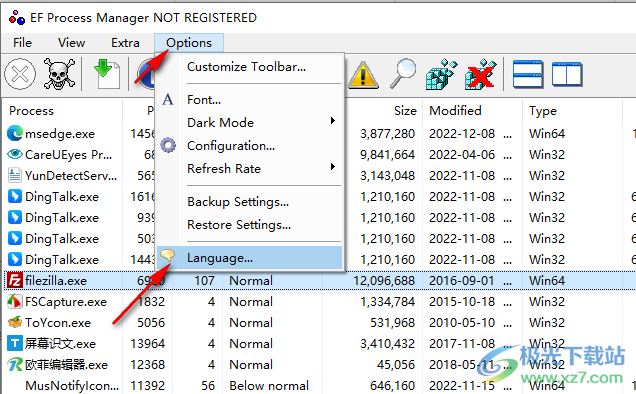Screen dimensions: 636x394
Task: Click modified date 2016-09-01
Action: point(462,280)
